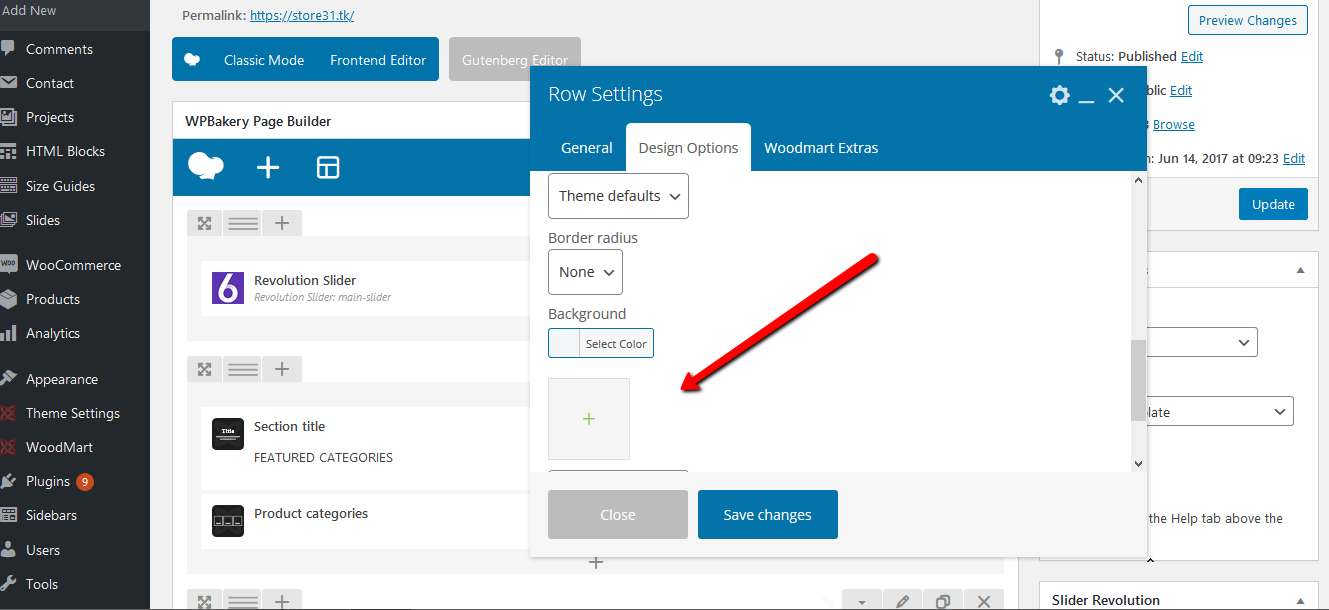Click the Browse revisions link

(1174, 124)
